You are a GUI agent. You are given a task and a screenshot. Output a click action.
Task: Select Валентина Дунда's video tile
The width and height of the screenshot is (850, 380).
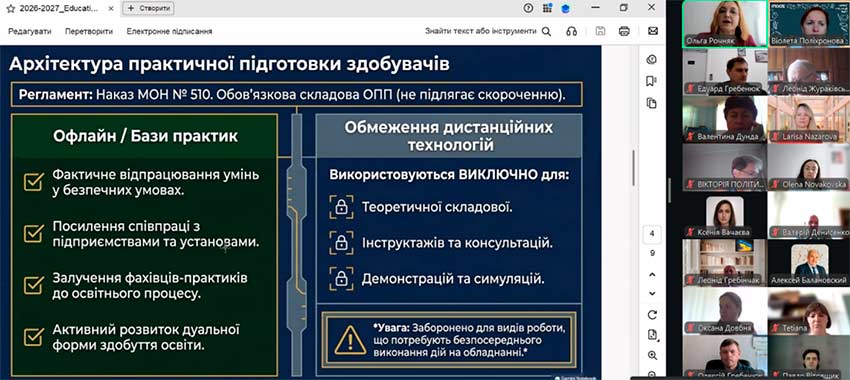(725, 119)
